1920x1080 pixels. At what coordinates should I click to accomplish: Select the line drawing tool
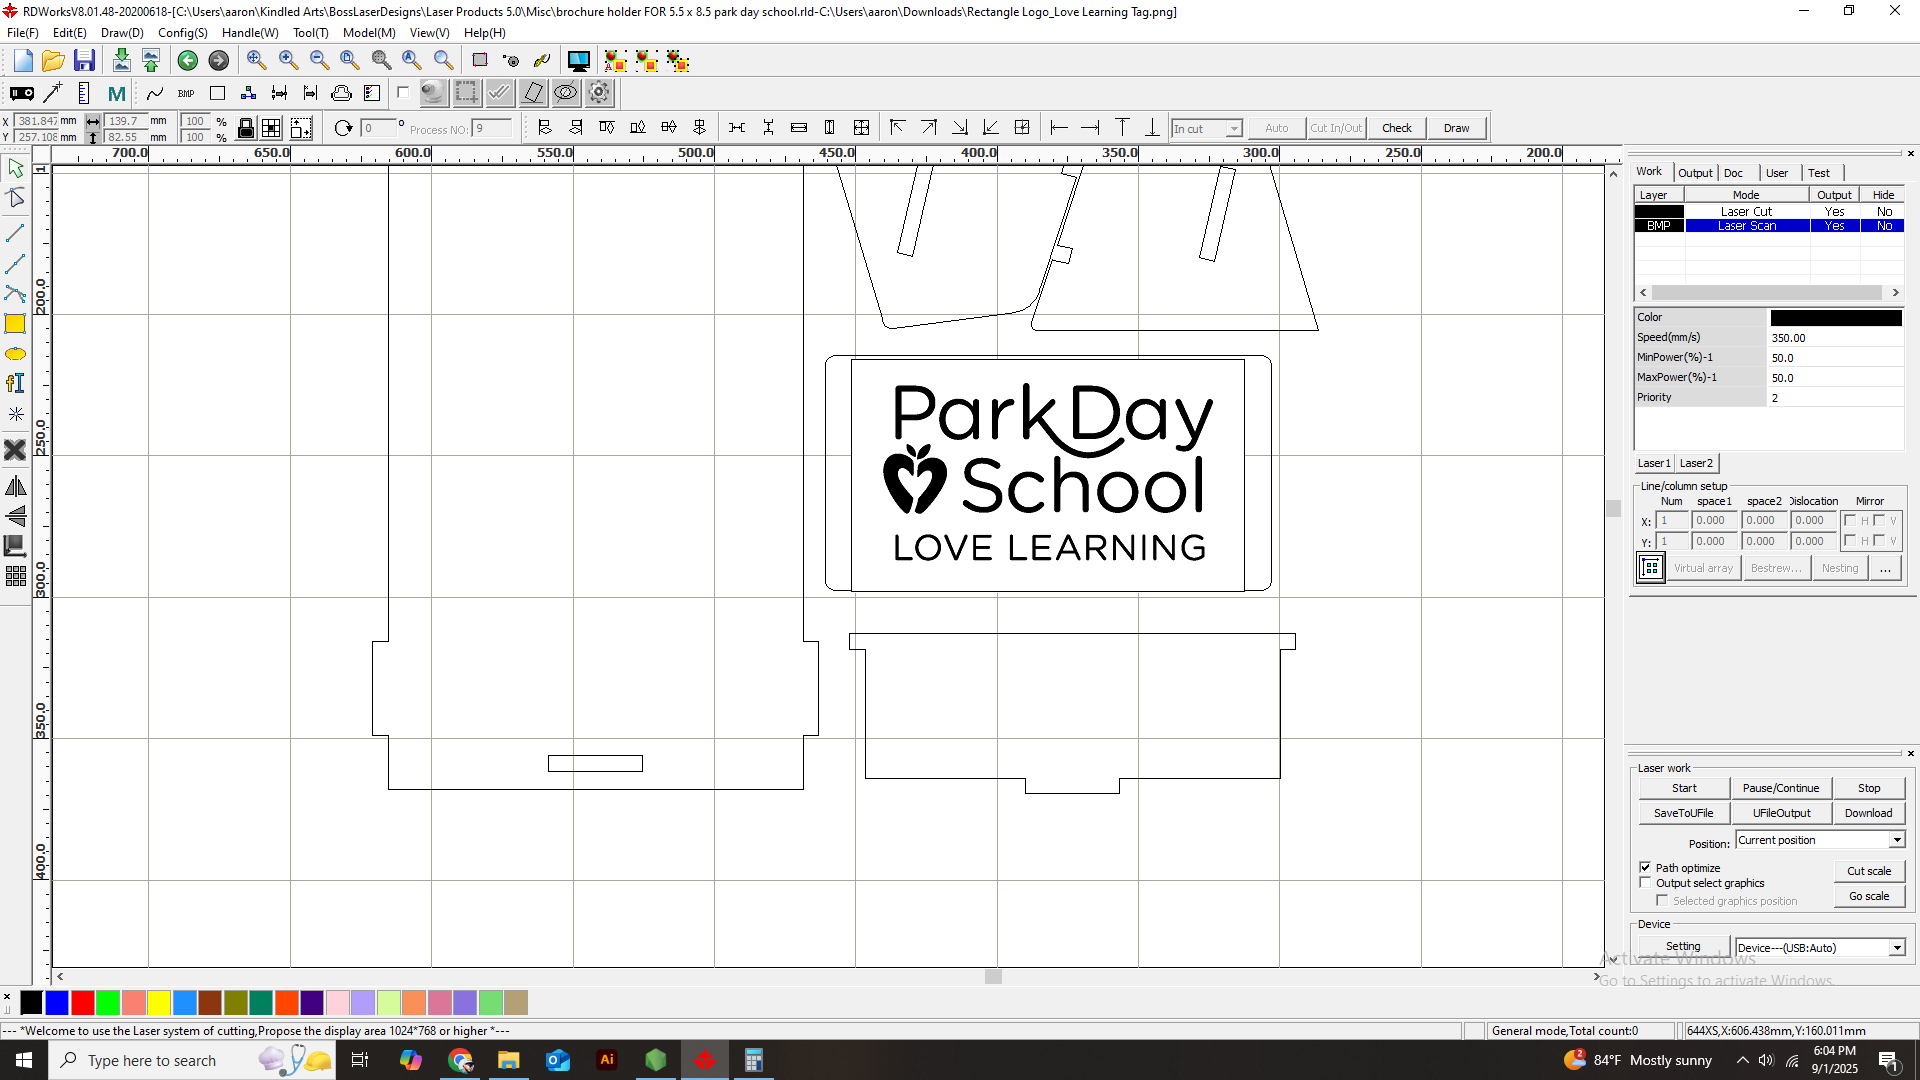pos(15,233)
